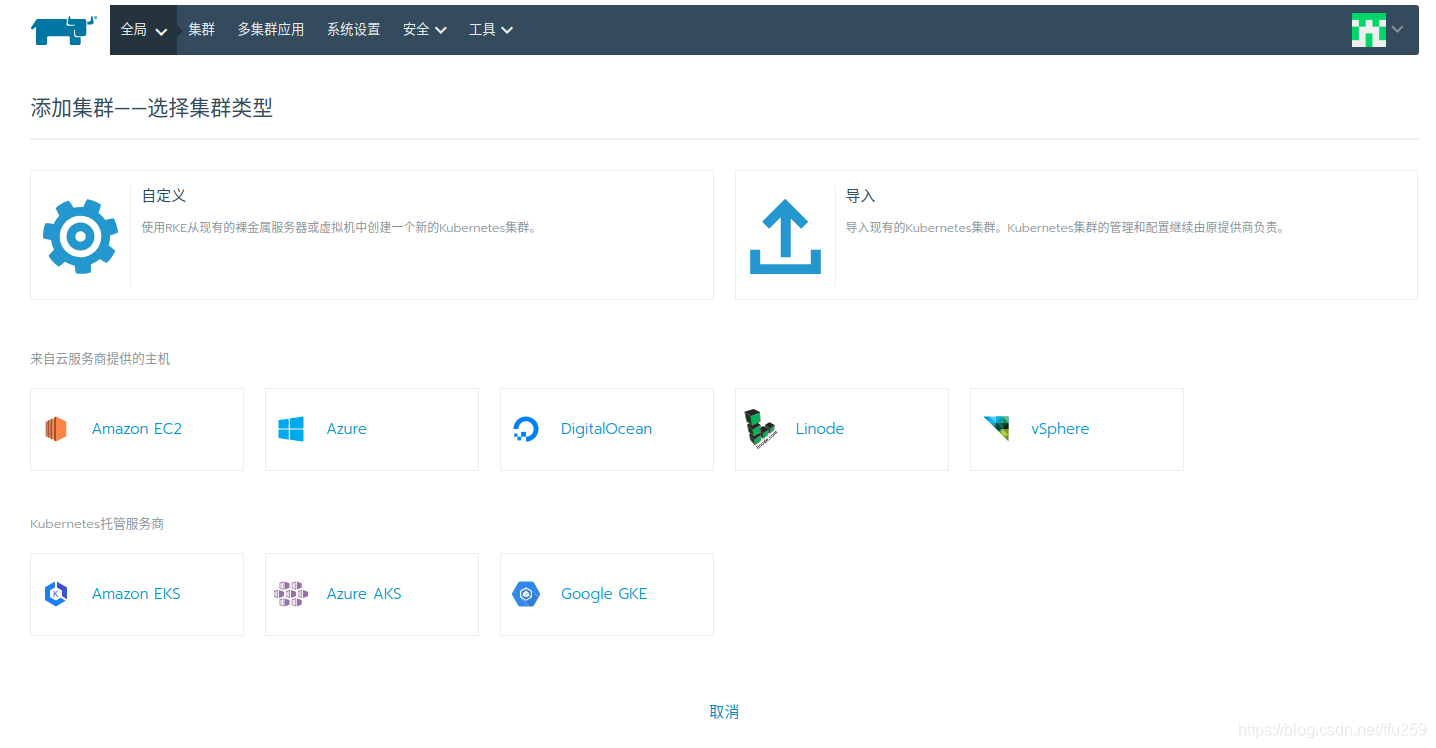Click the import cluster upload icon
Viewport: 1436px width, 748px height.
pos(785,236)
